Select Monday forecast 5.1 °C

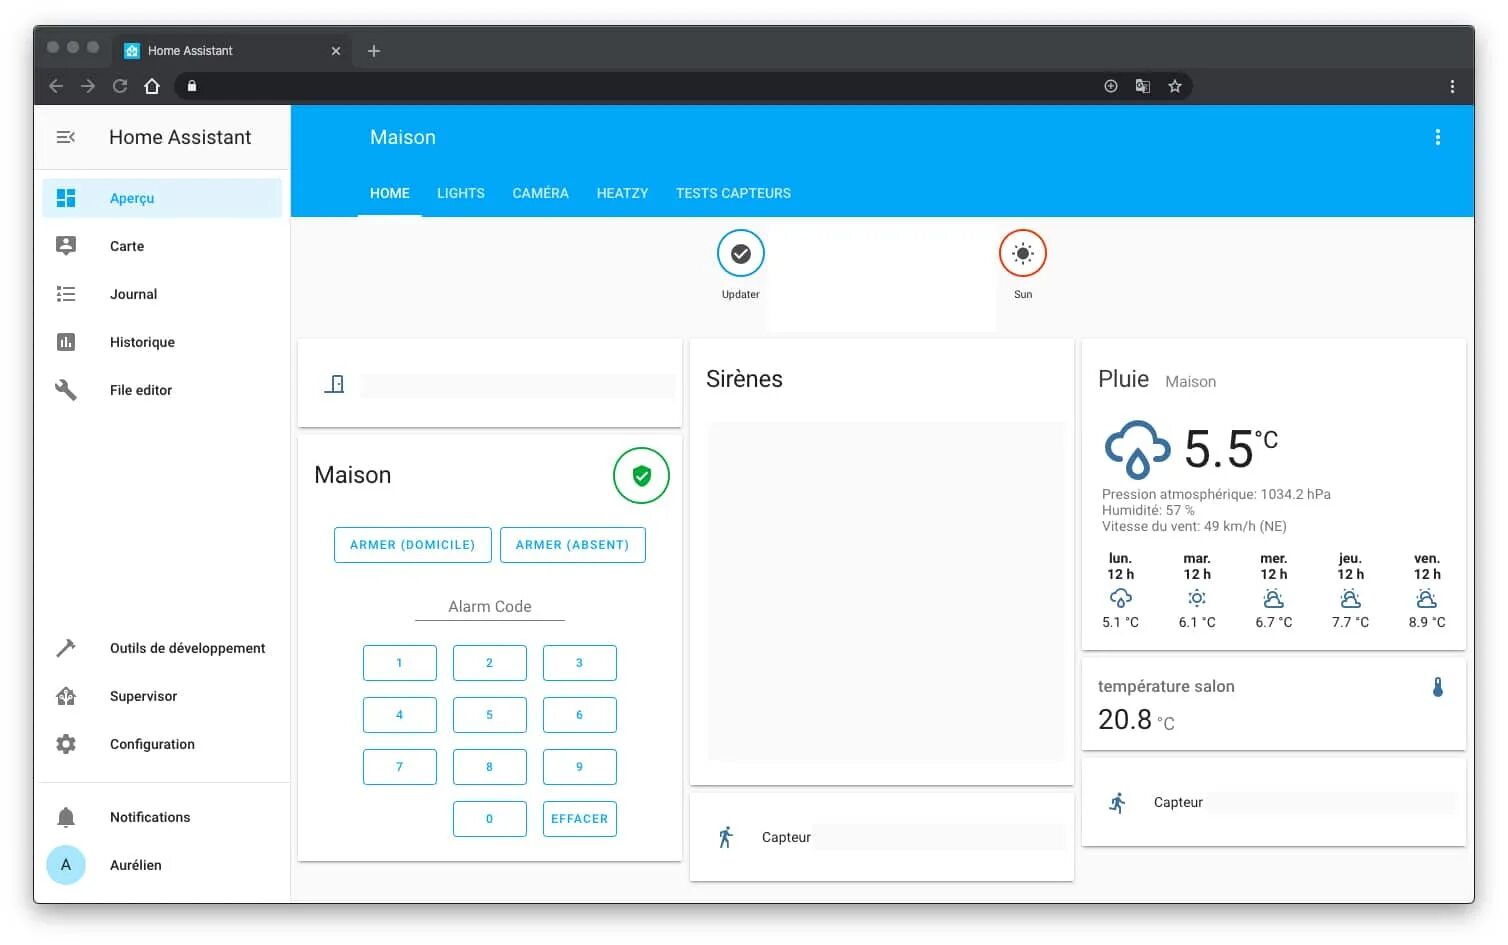coord(1121,591)
